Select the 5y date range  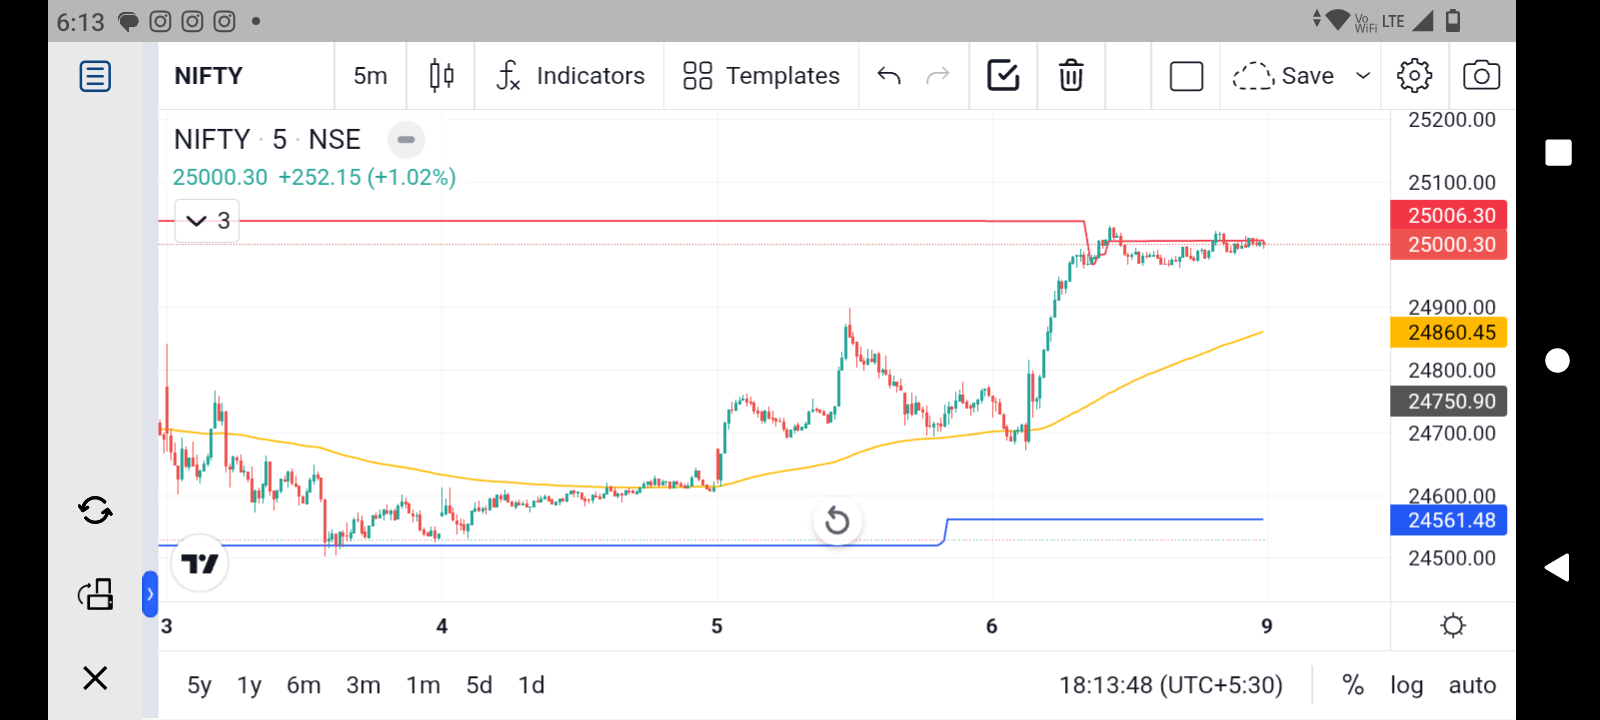pos(199,685)
